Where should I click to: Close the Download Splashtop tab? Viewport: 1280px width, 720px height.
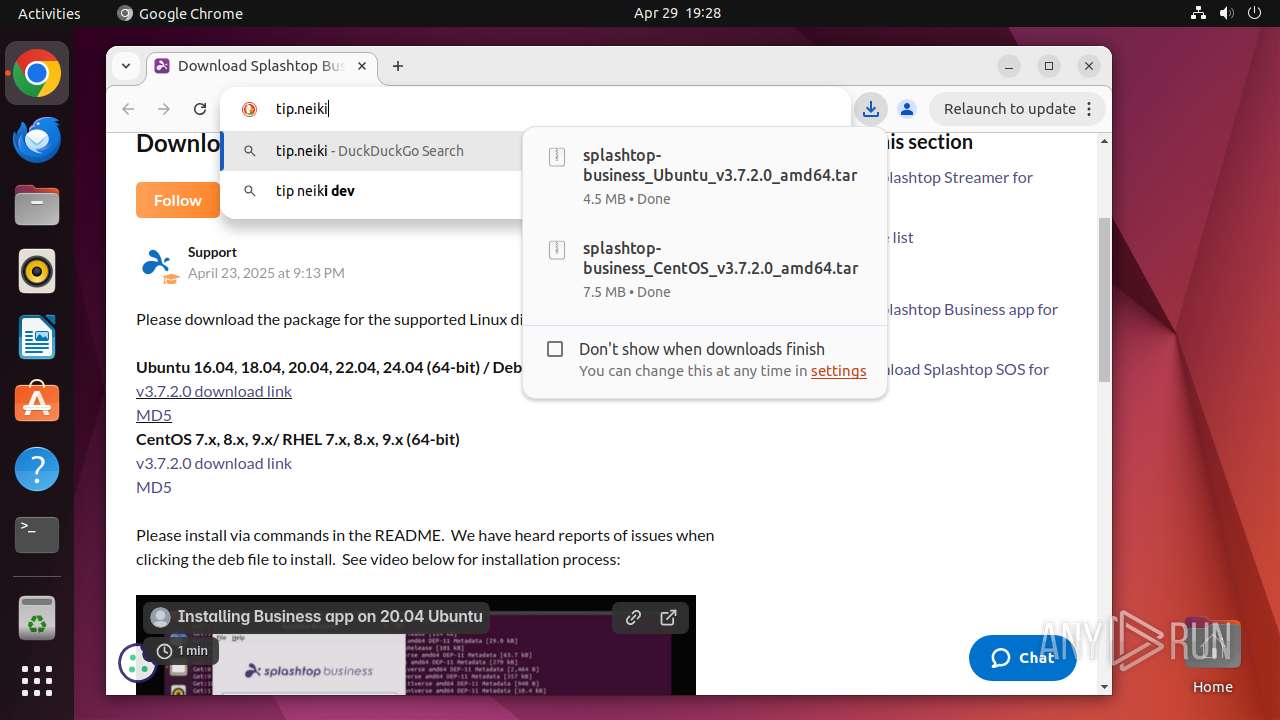coord(362,66)
